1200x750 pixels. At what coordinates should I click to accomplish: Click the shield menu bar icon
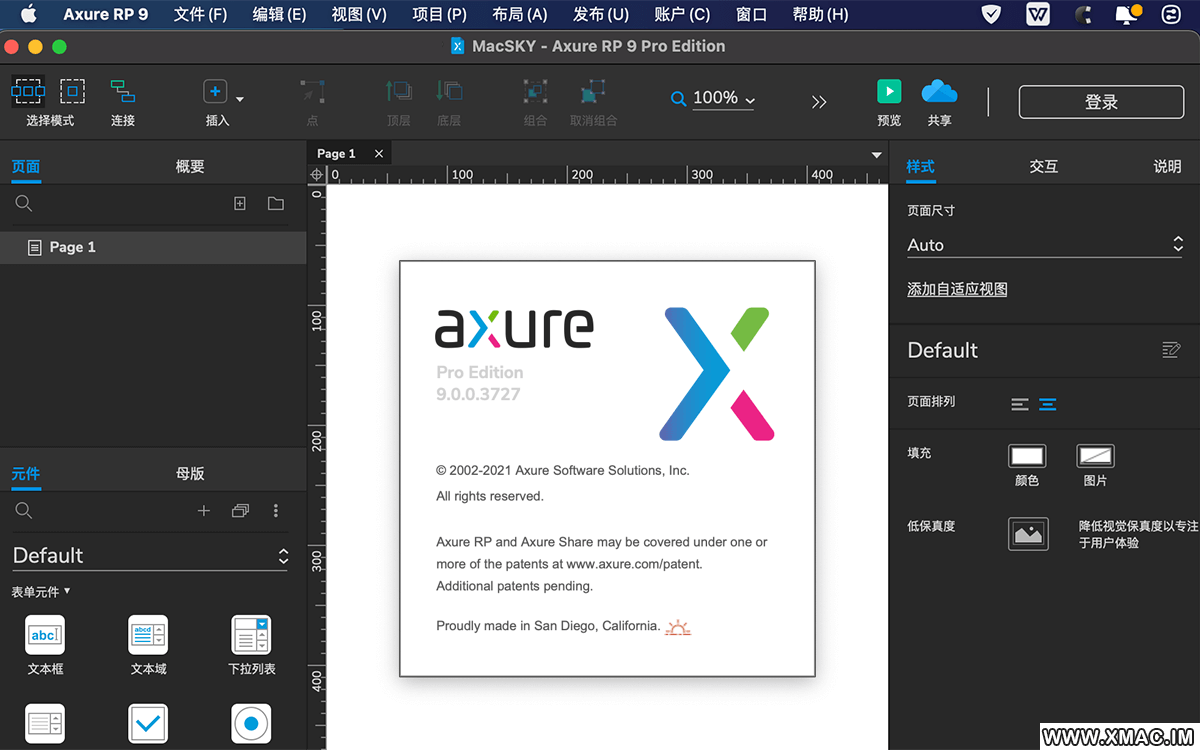click(x=991, y=14)
